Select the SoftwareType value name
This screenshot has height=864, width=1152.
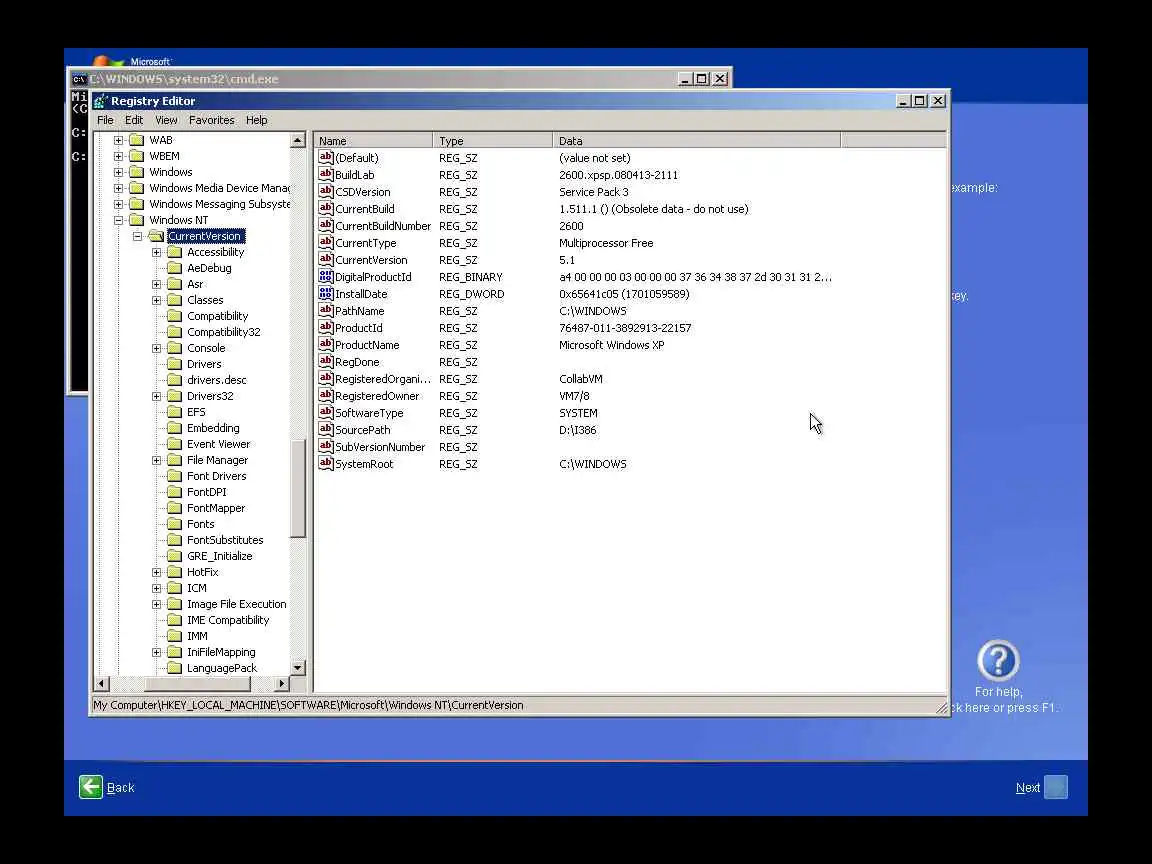(369, 412)
